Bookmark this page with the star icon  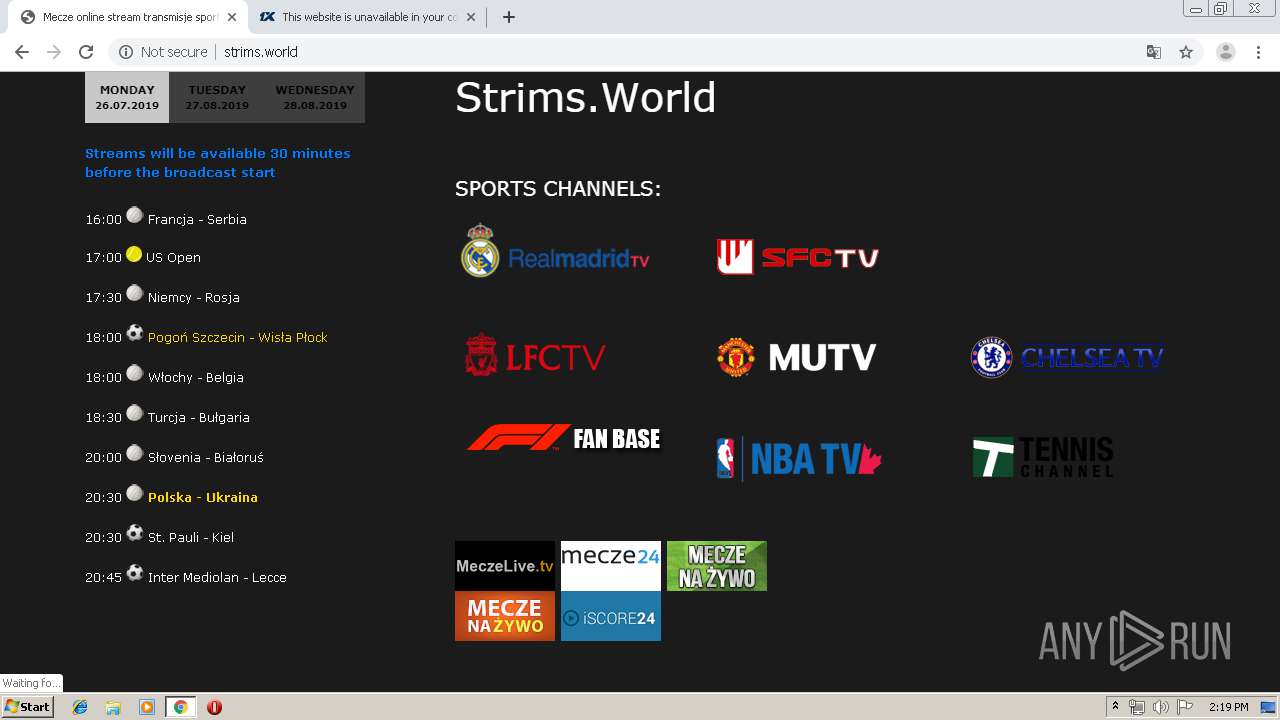point(1186,52)
